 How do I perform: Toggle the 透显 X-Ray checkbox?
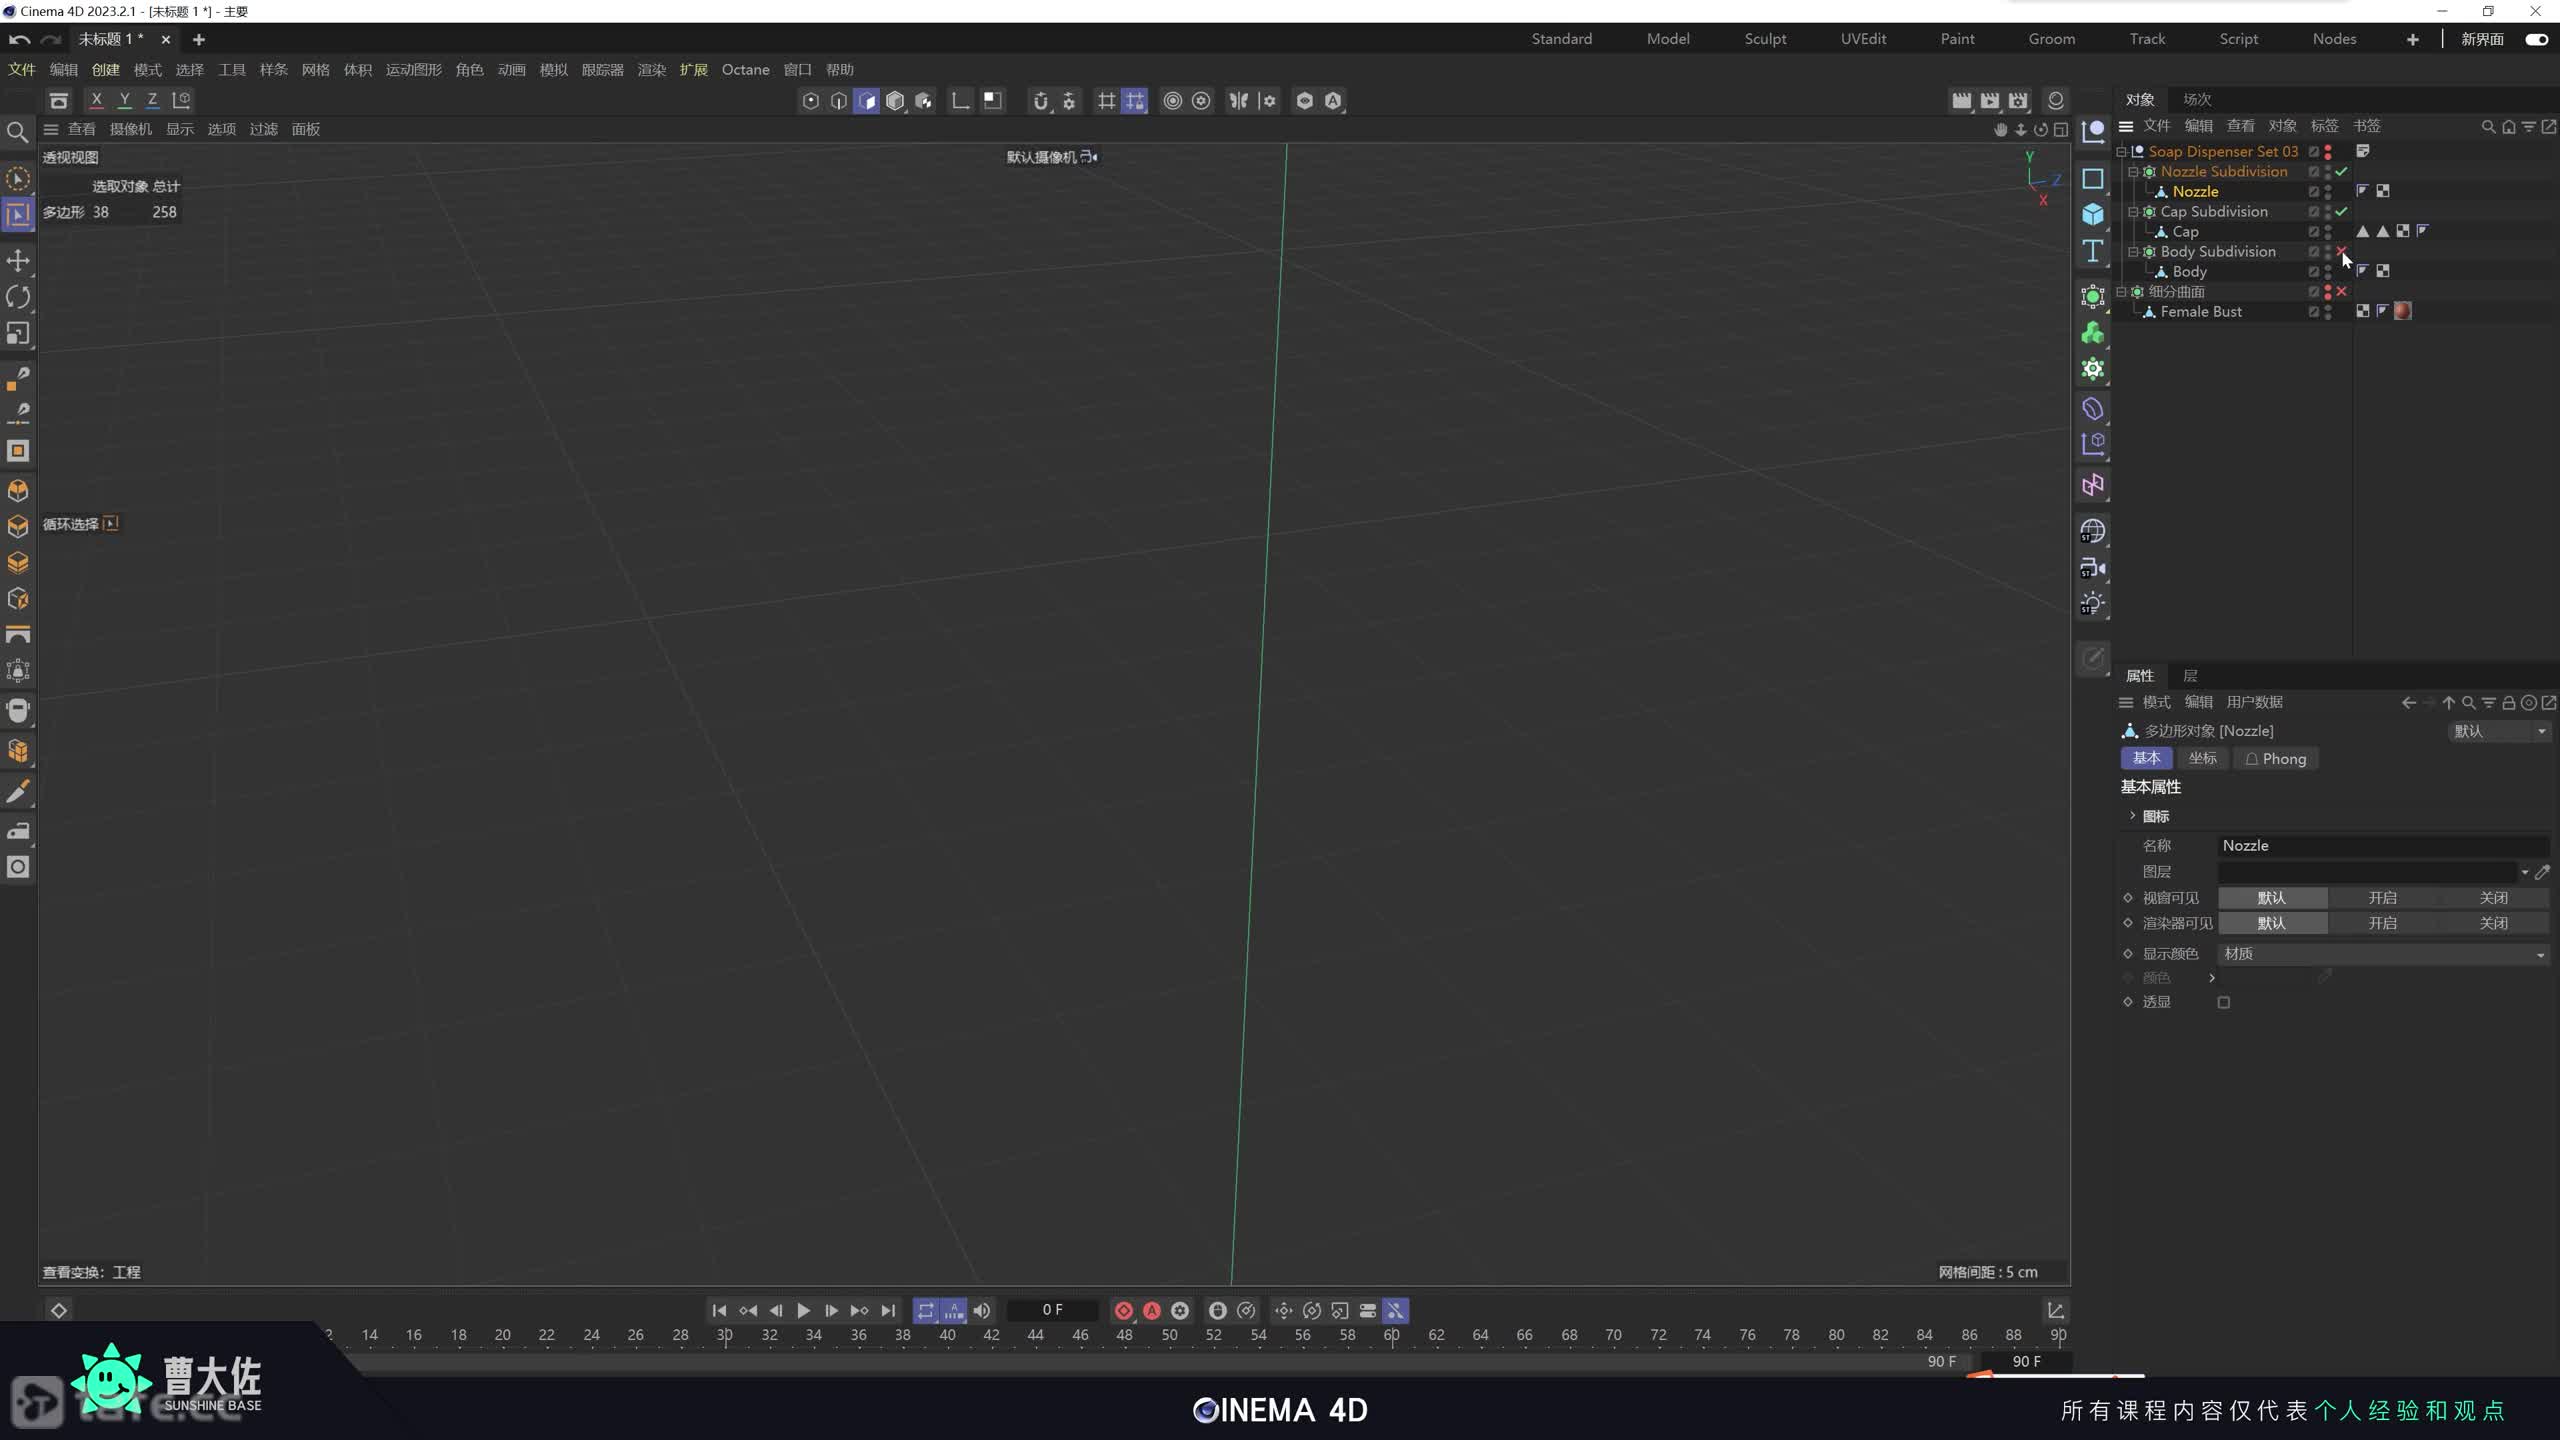[x=2223, y=1002]
